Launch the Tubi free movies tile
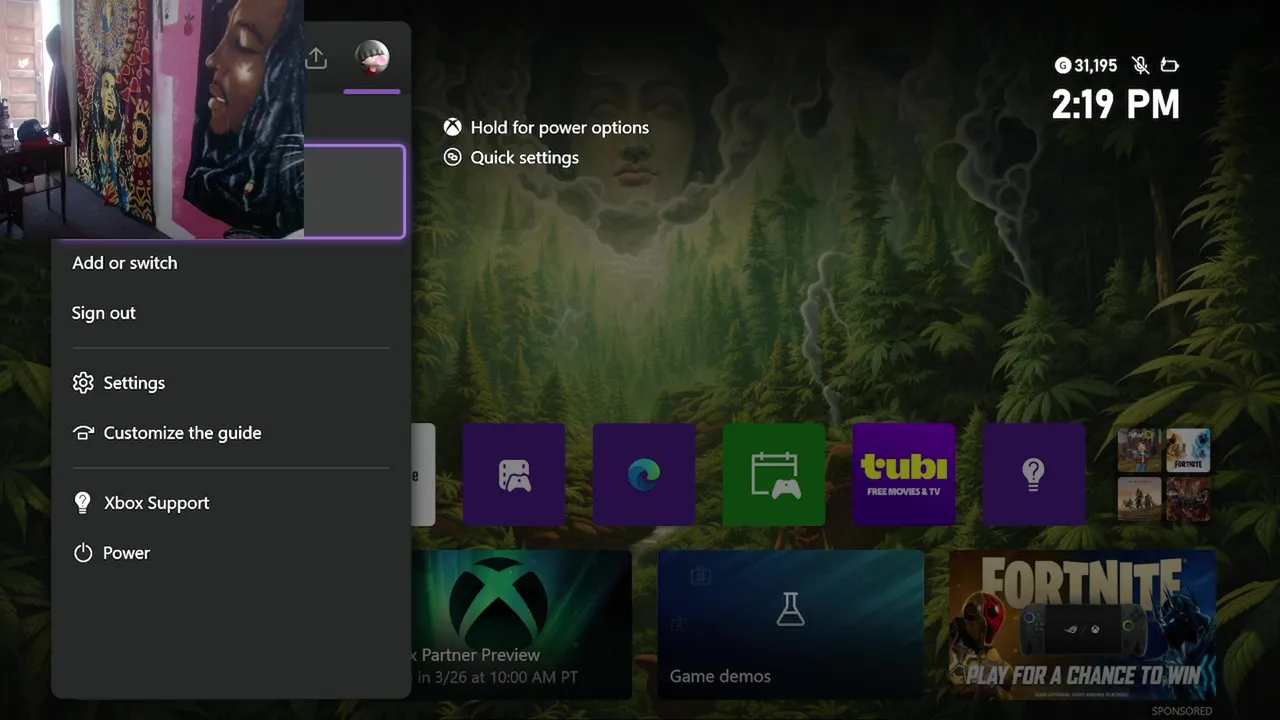Image resolution: width=1280 pixels, height=720 pixels. click(904, 474)
